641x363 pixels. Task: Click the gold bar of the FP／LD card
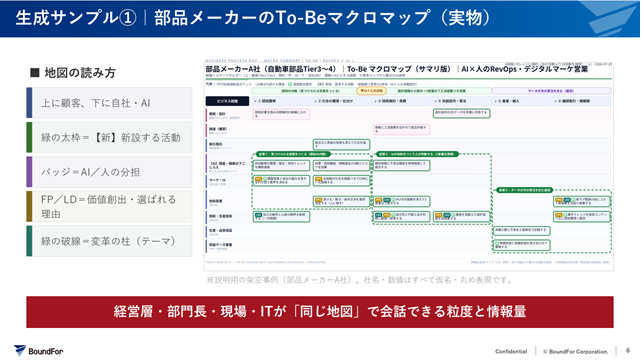coord(29,206)
